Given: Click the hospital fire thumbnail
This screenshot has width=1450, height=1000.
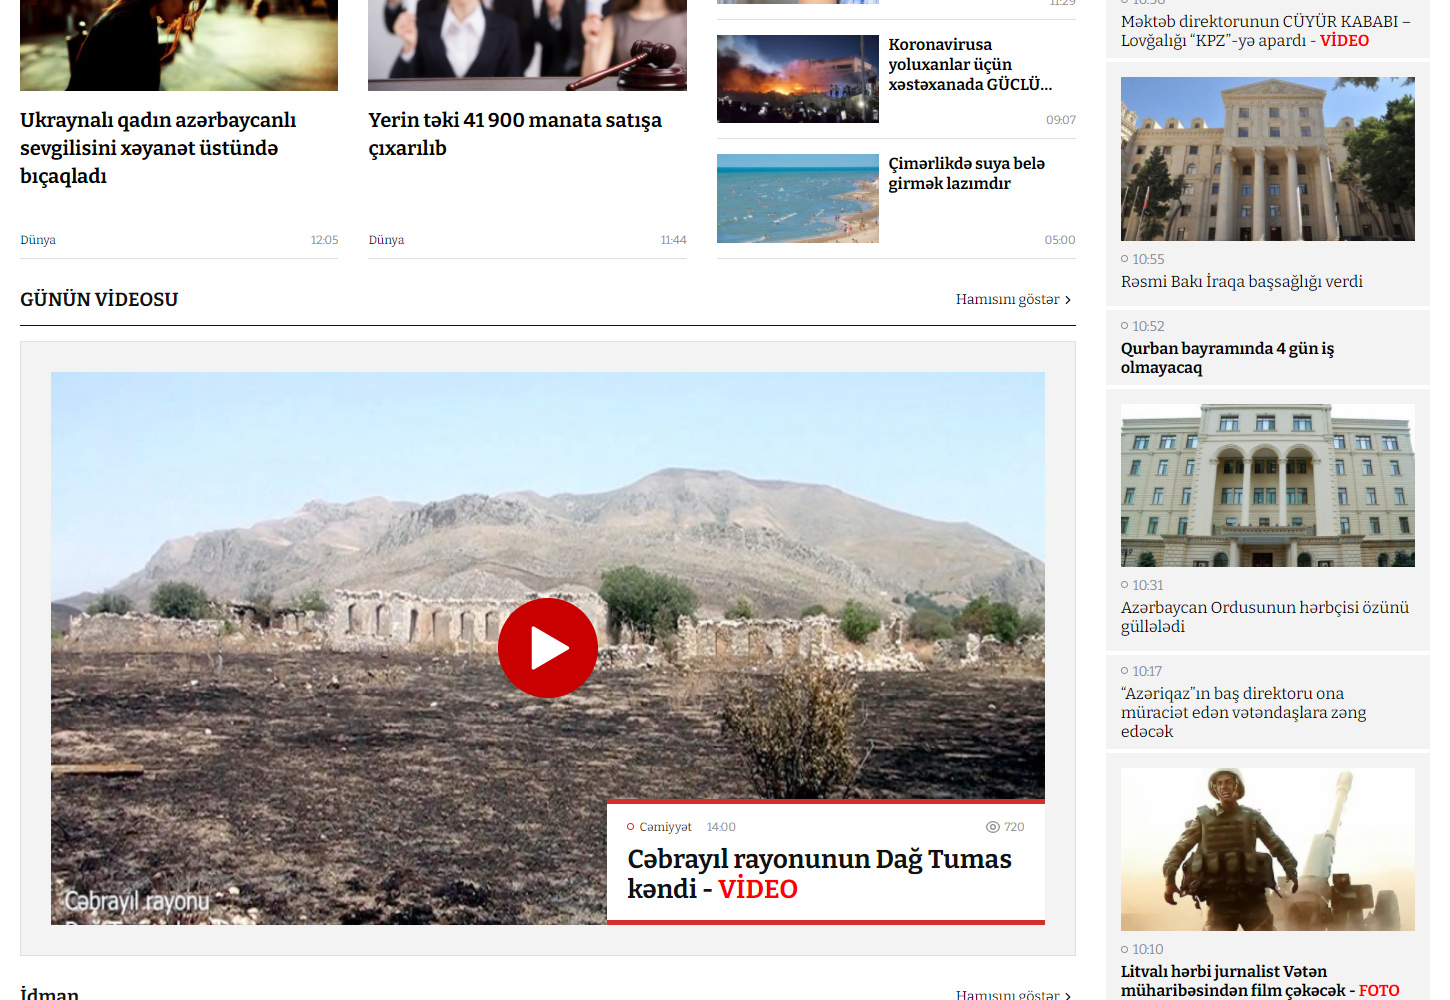Looking at the screenshot, I should click(797, 79).
